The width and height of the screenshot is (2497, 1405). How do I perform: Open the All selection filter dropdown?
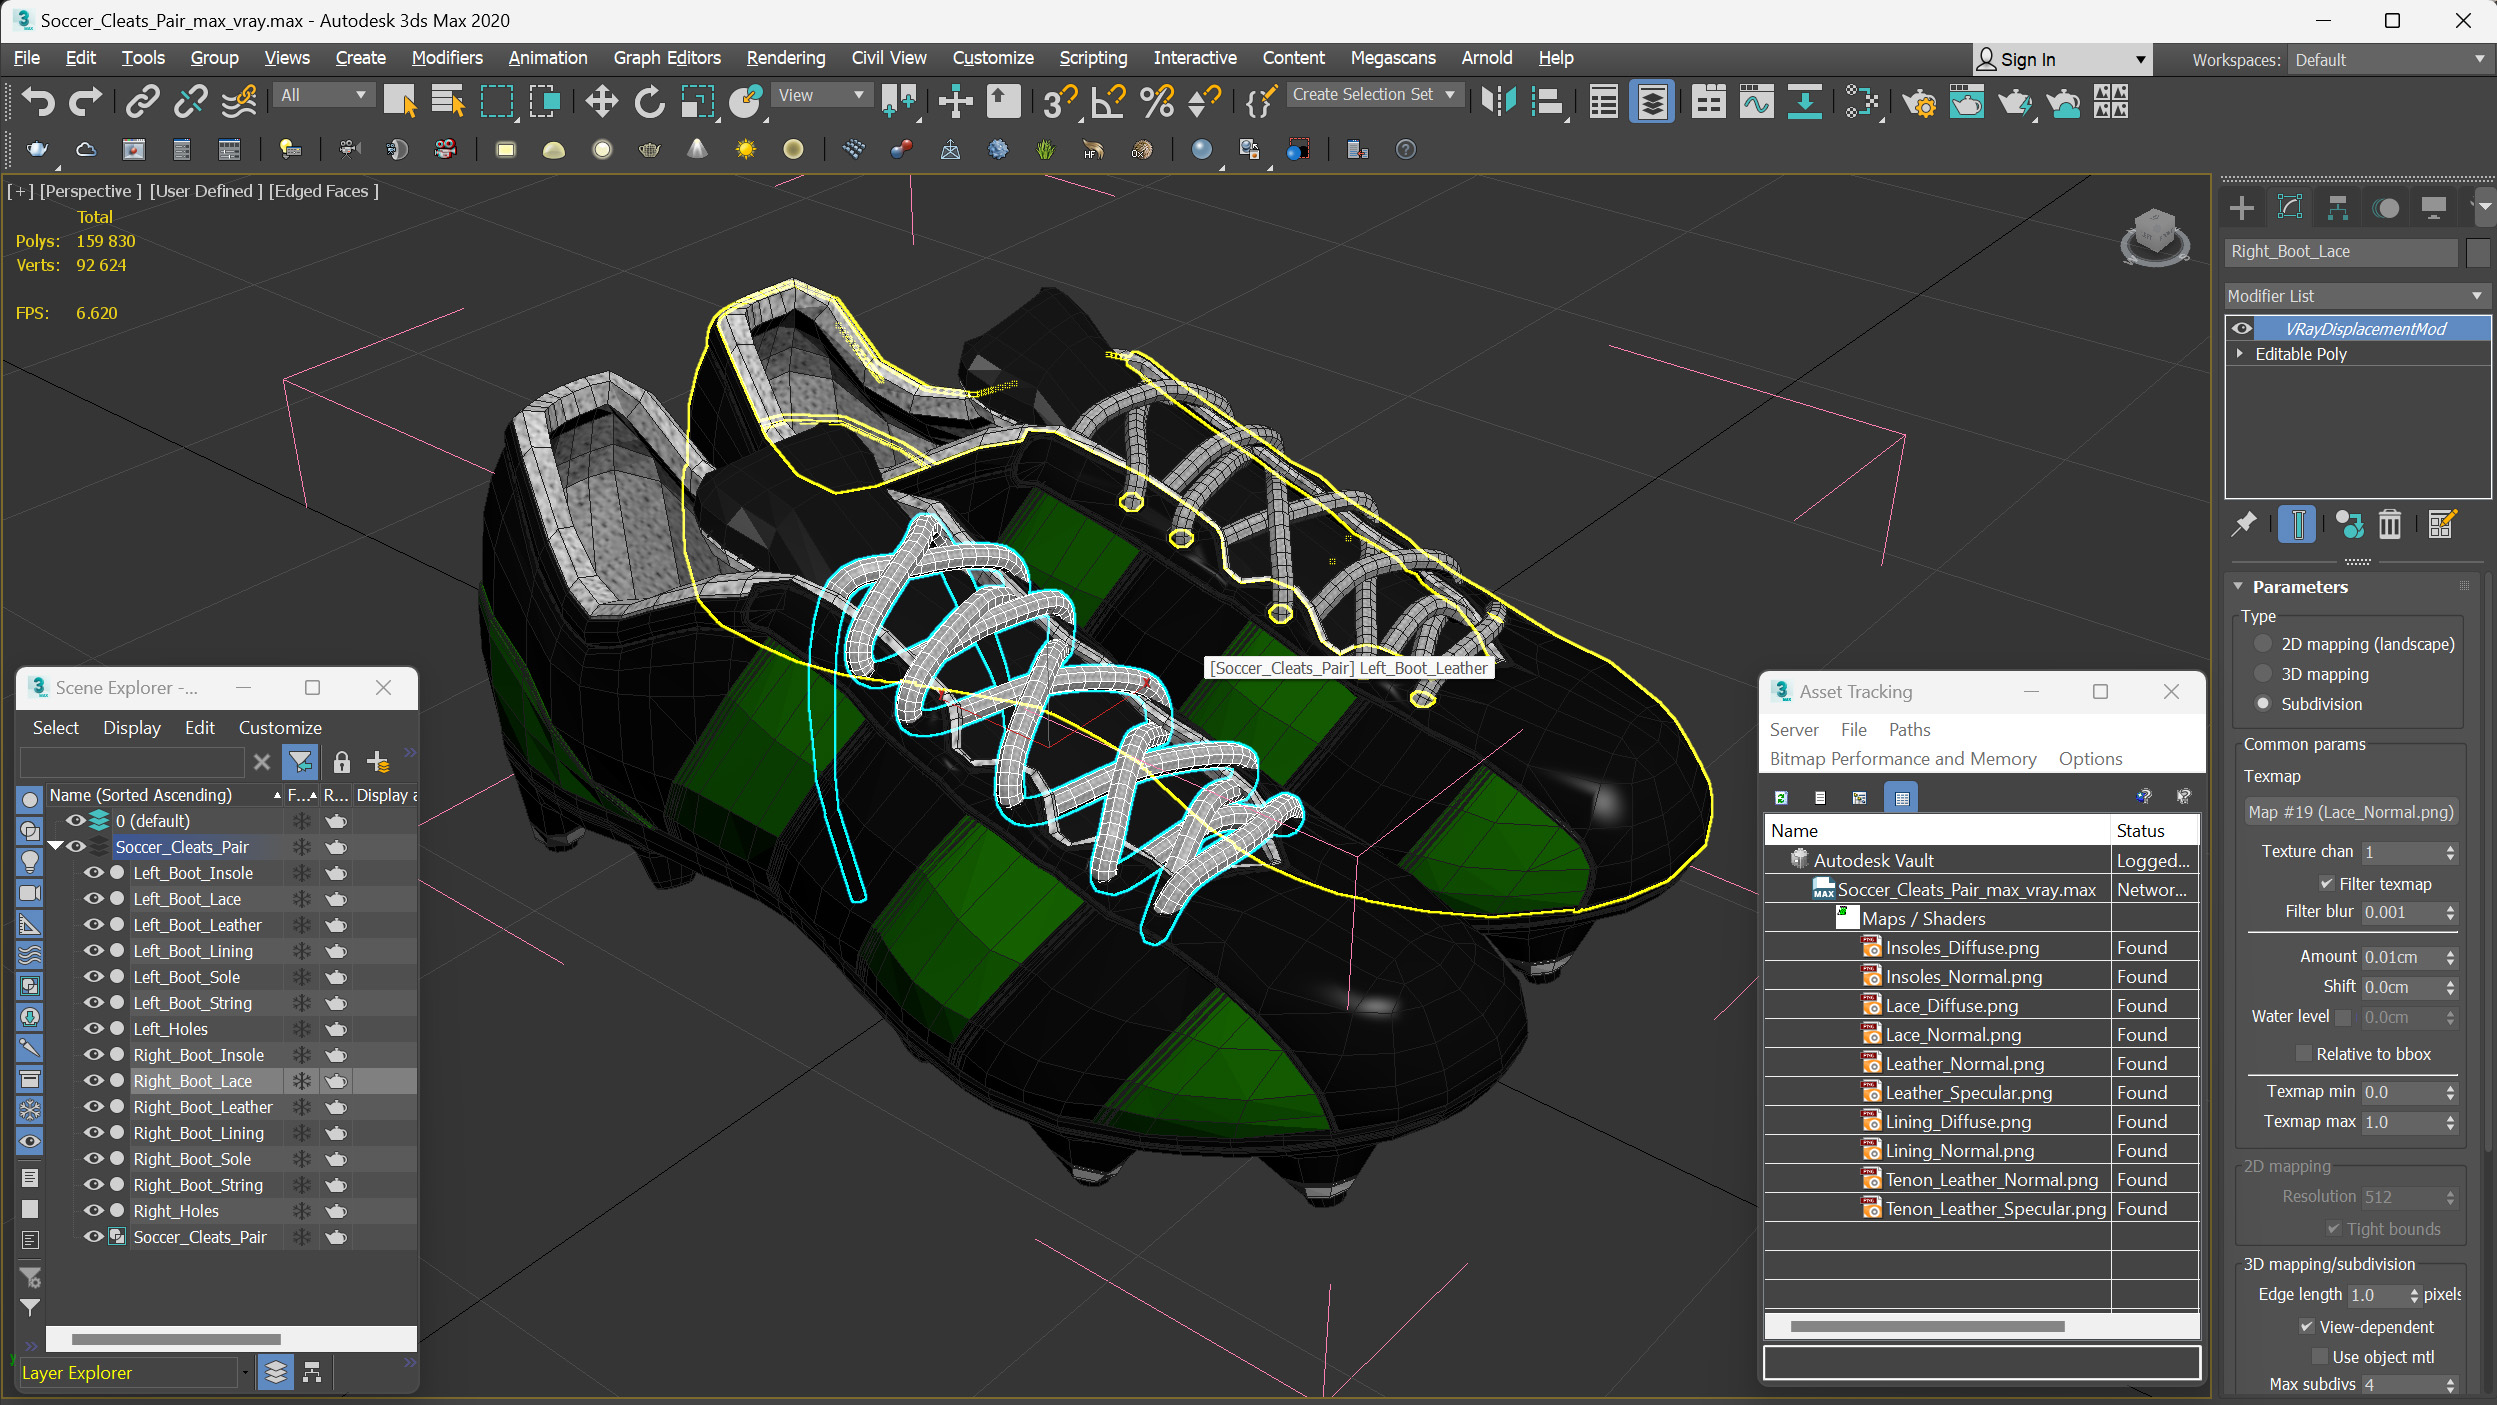pos(324,95)
